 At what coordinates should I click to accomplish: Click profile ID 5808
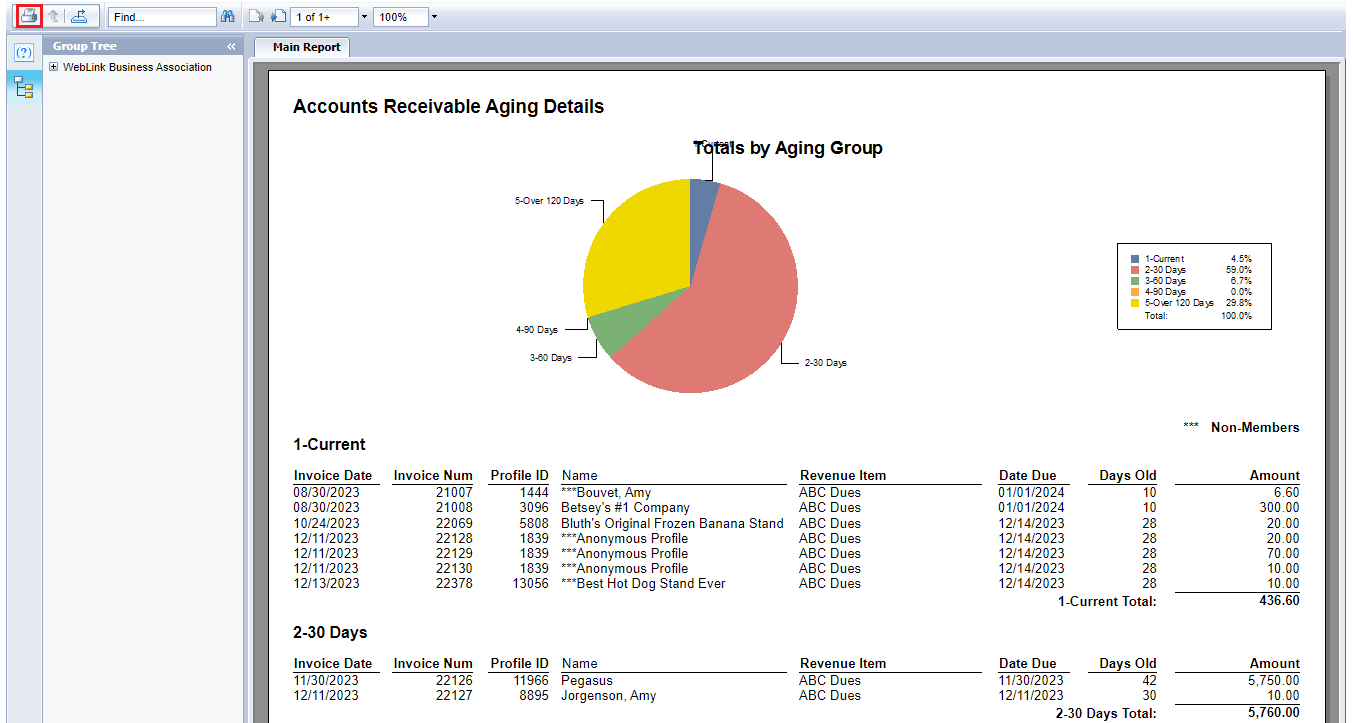tap(534, 523)
